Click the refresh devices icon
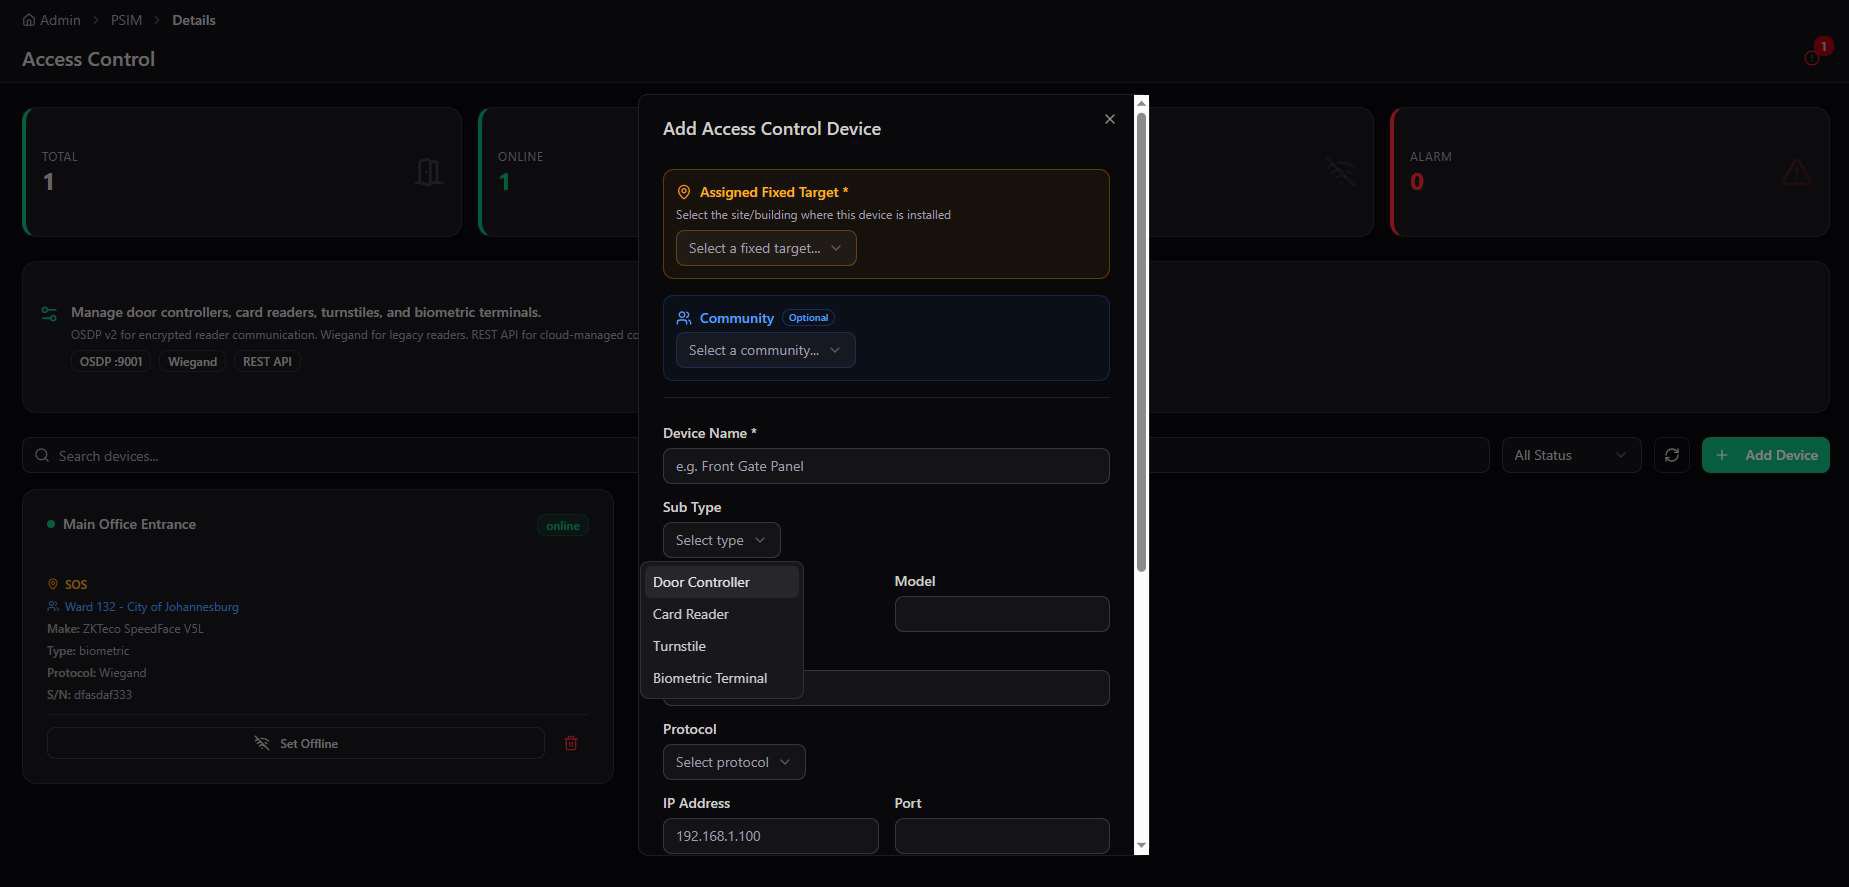Screen dimensions: 1849x887 pyautogui.click(x=1672, y=455)
